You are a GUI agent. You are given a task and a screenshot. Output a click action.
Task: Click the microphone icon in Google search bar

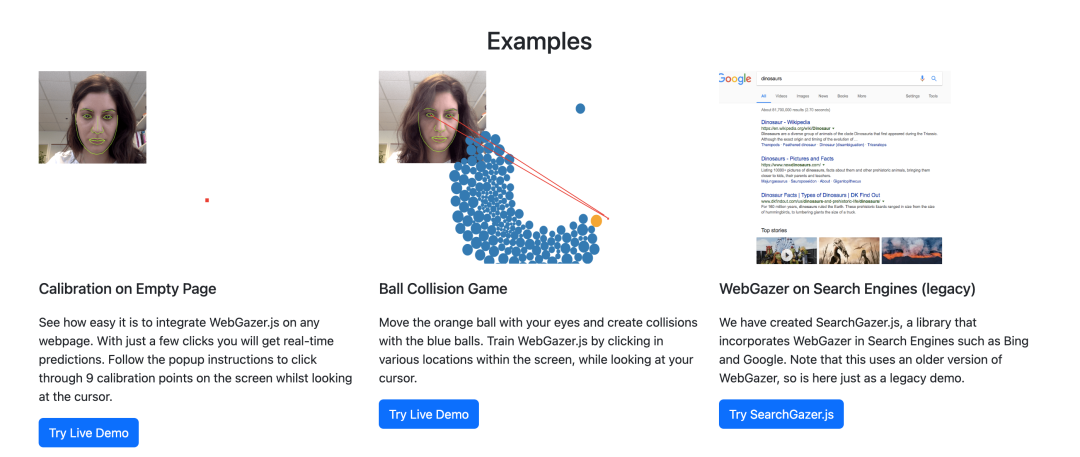coord(921,78)
